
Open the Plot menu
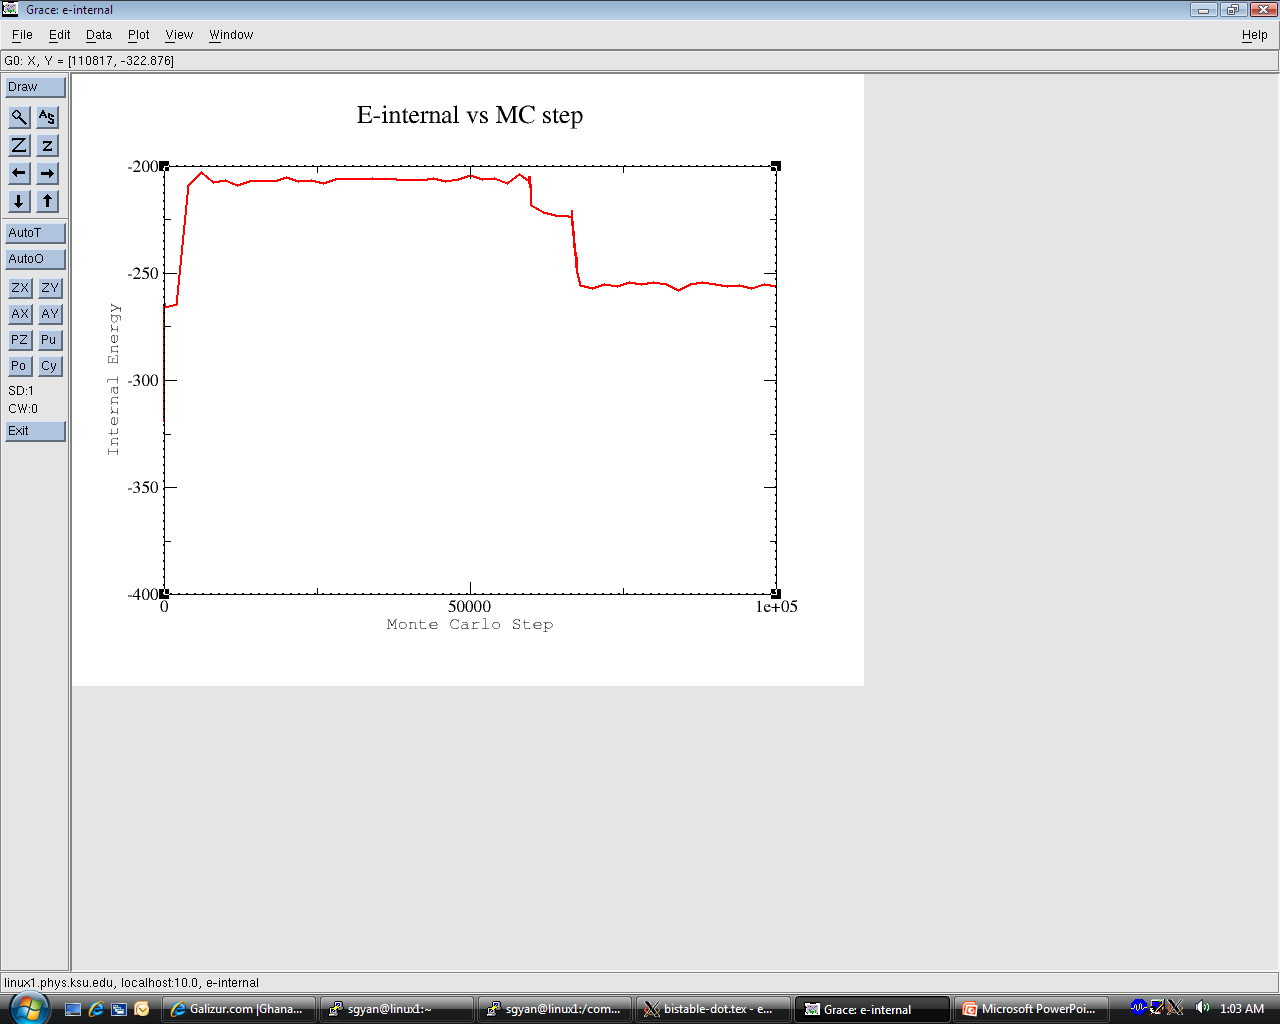[138, 35]
